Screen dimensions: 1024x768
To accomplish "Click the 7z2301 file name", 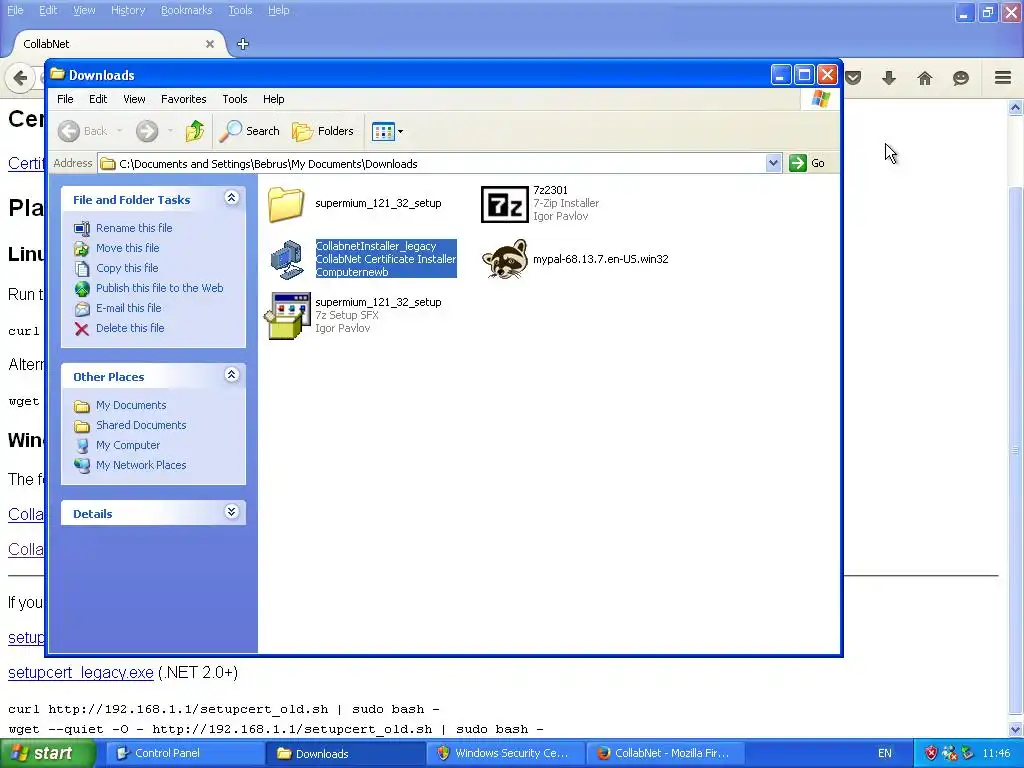I will coord(550,190).
